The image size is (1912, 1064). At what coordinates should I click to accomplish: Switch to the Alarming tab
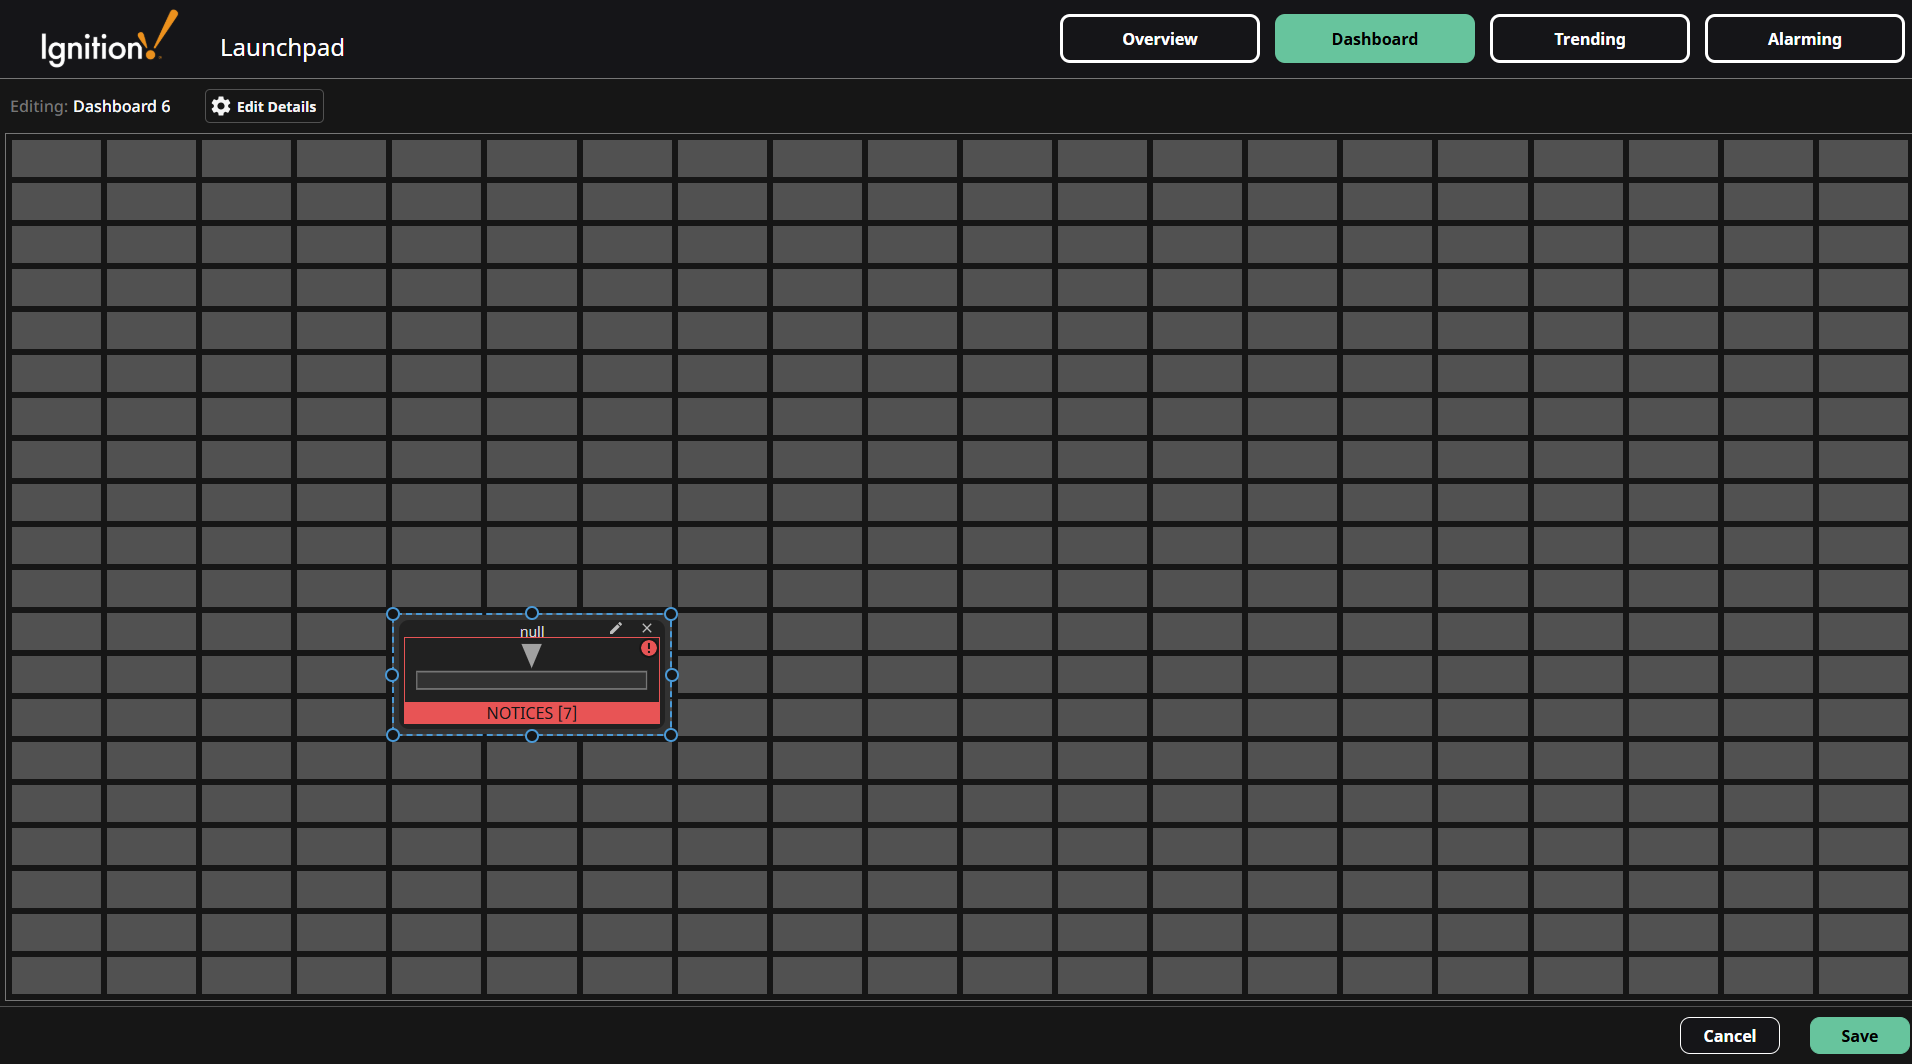pyautogui.click(x=1805, y=38)
